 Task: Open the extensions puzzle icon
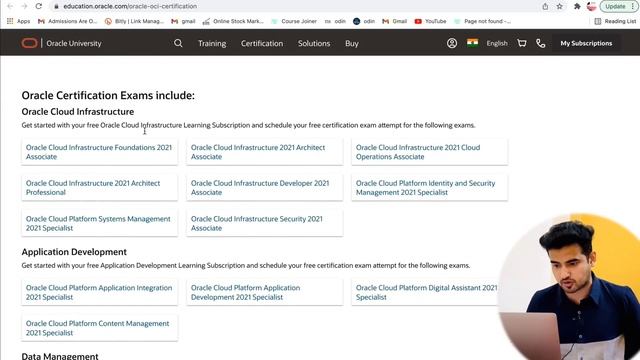point(577,6)
